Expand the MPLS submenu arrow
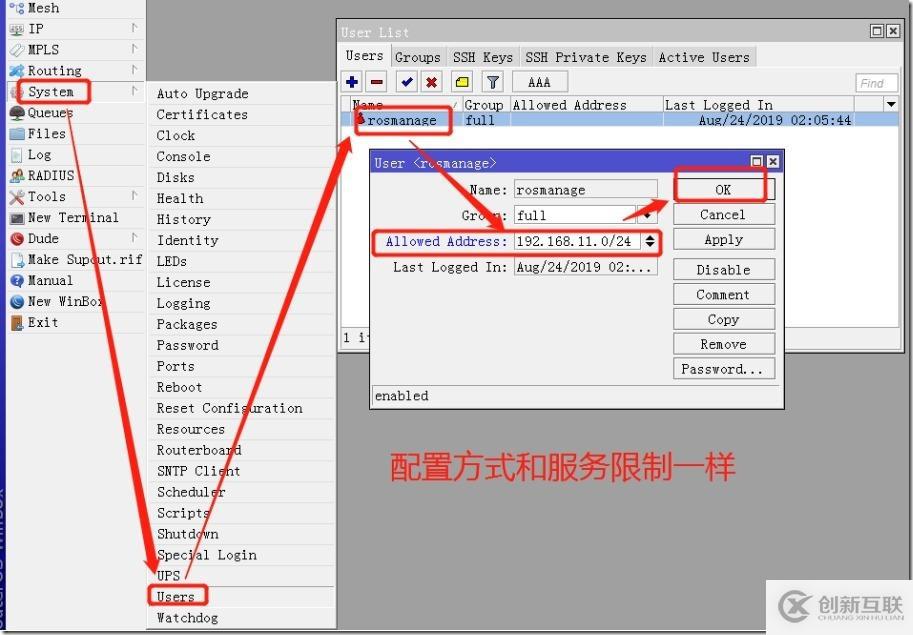 click(x=135, y=49)
